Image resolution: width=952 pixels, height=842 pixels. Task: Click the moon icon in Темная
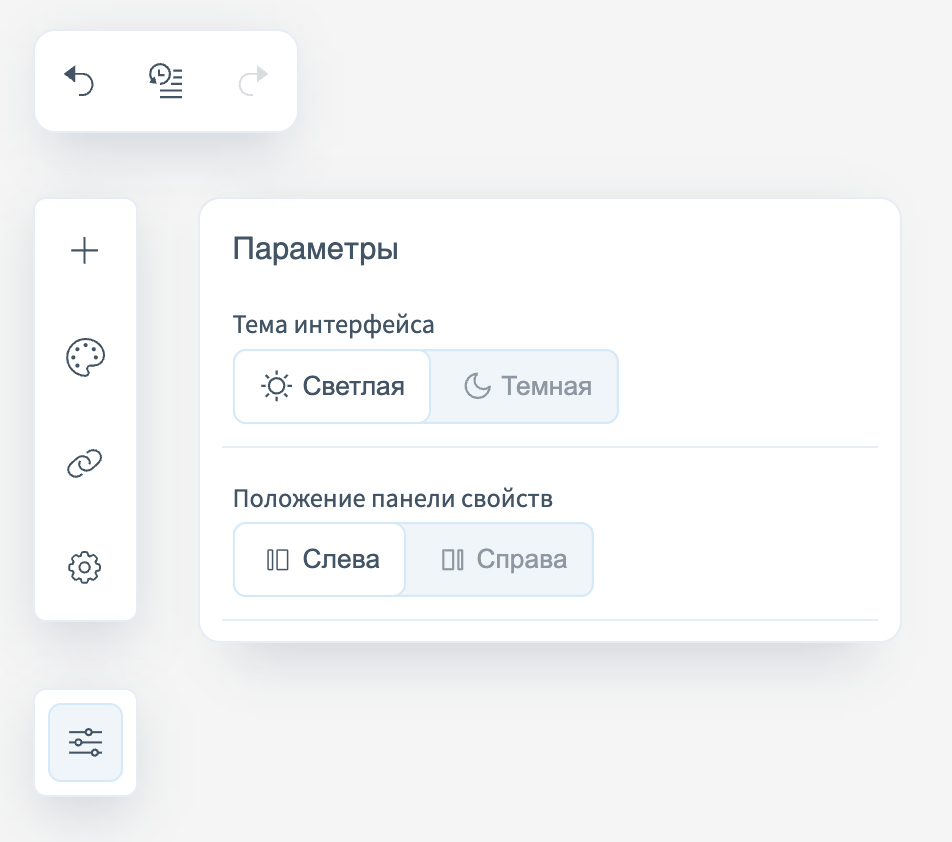click(478, 386)
